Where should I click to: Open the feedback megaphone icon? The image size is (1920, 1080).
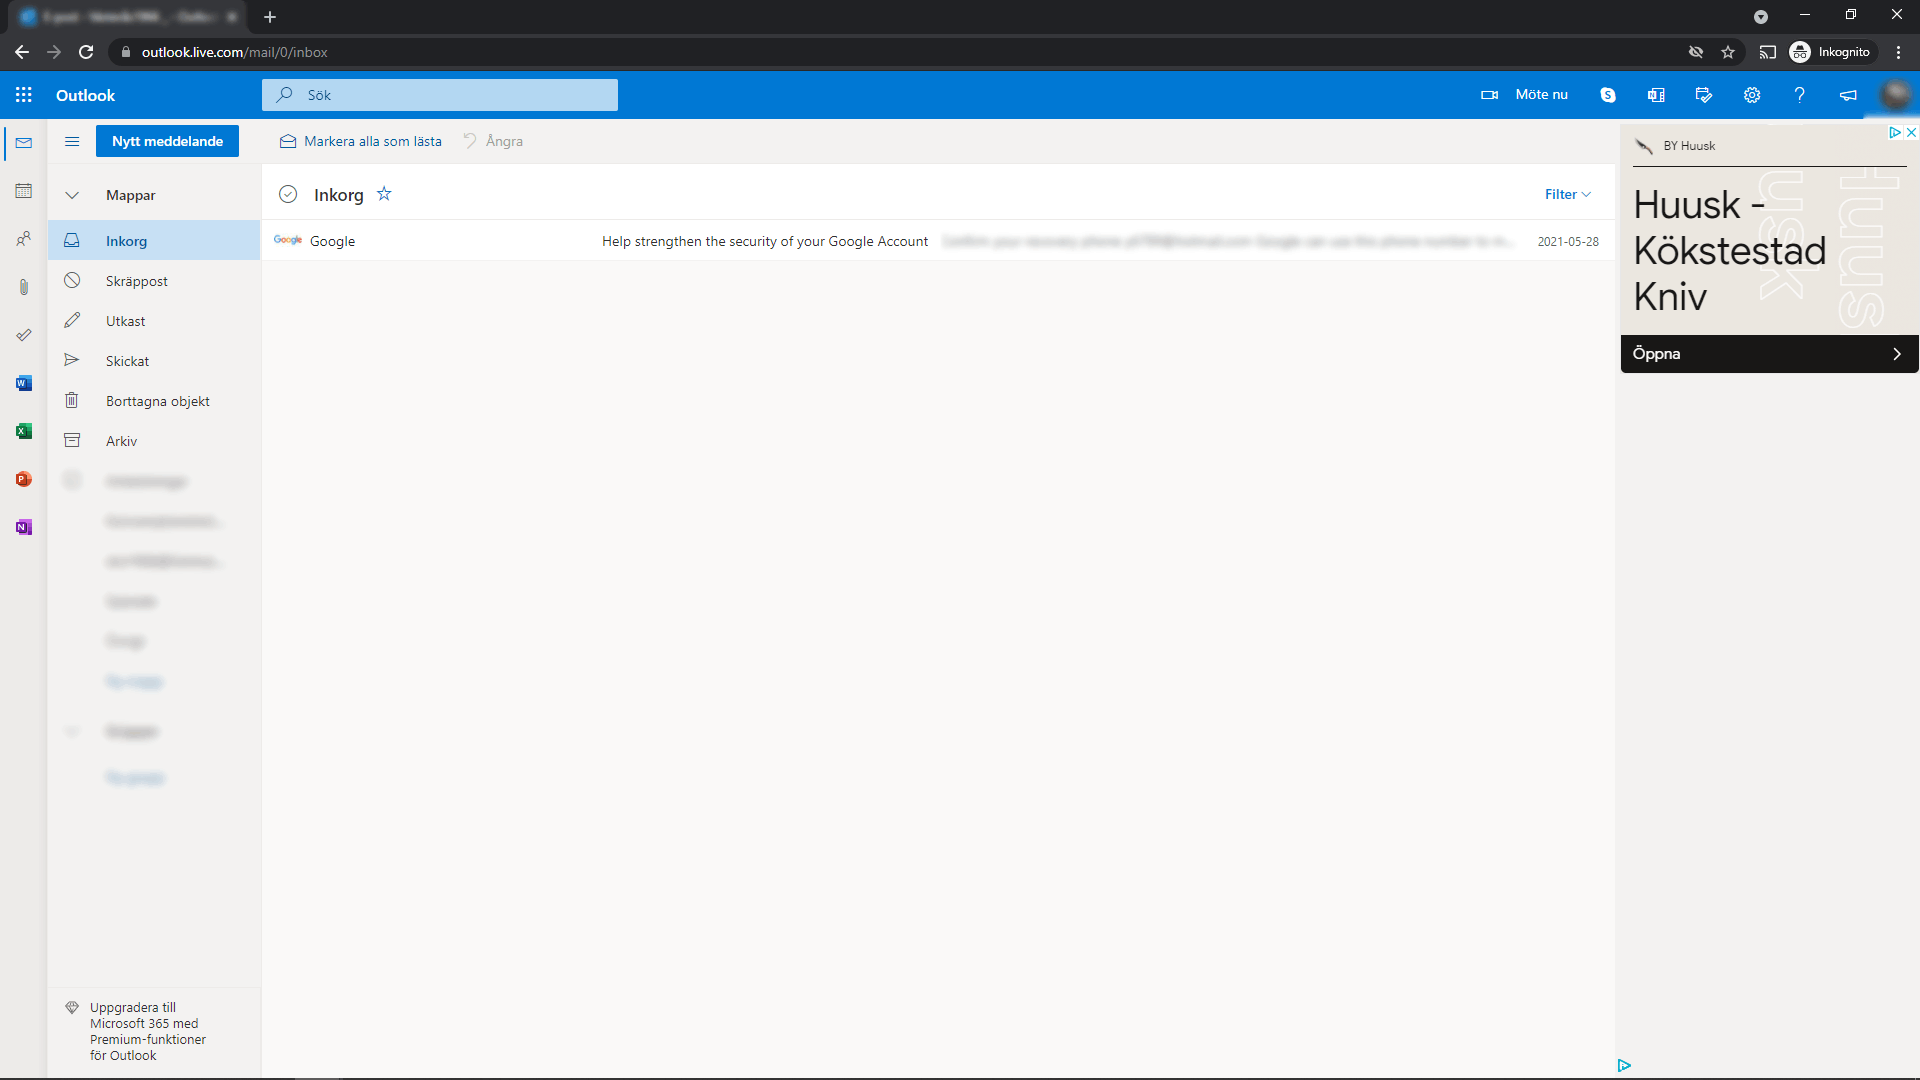[x=1848, y=95]
